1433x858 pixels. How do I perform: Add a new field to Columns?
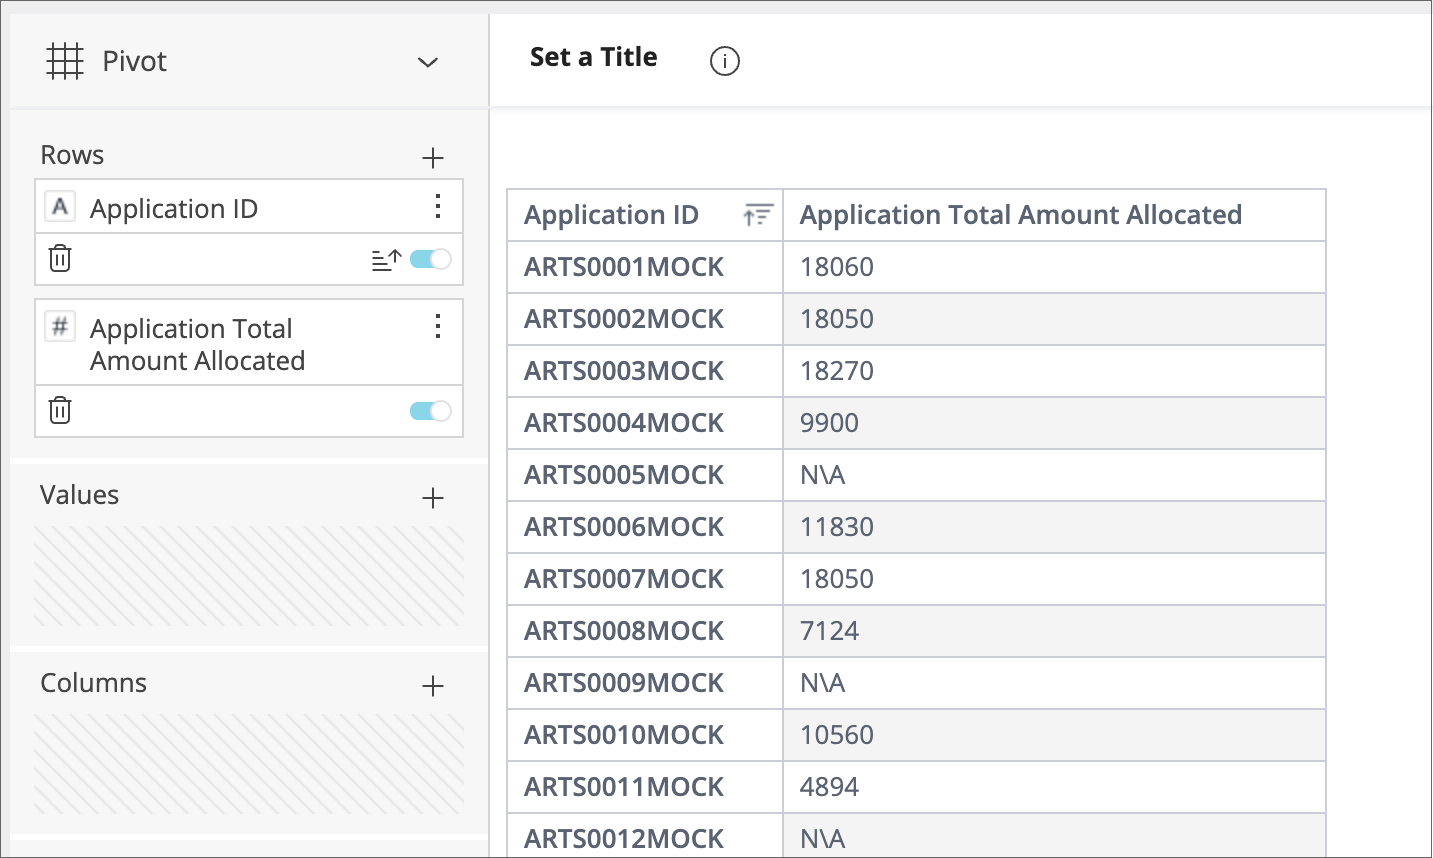(432, 686)
